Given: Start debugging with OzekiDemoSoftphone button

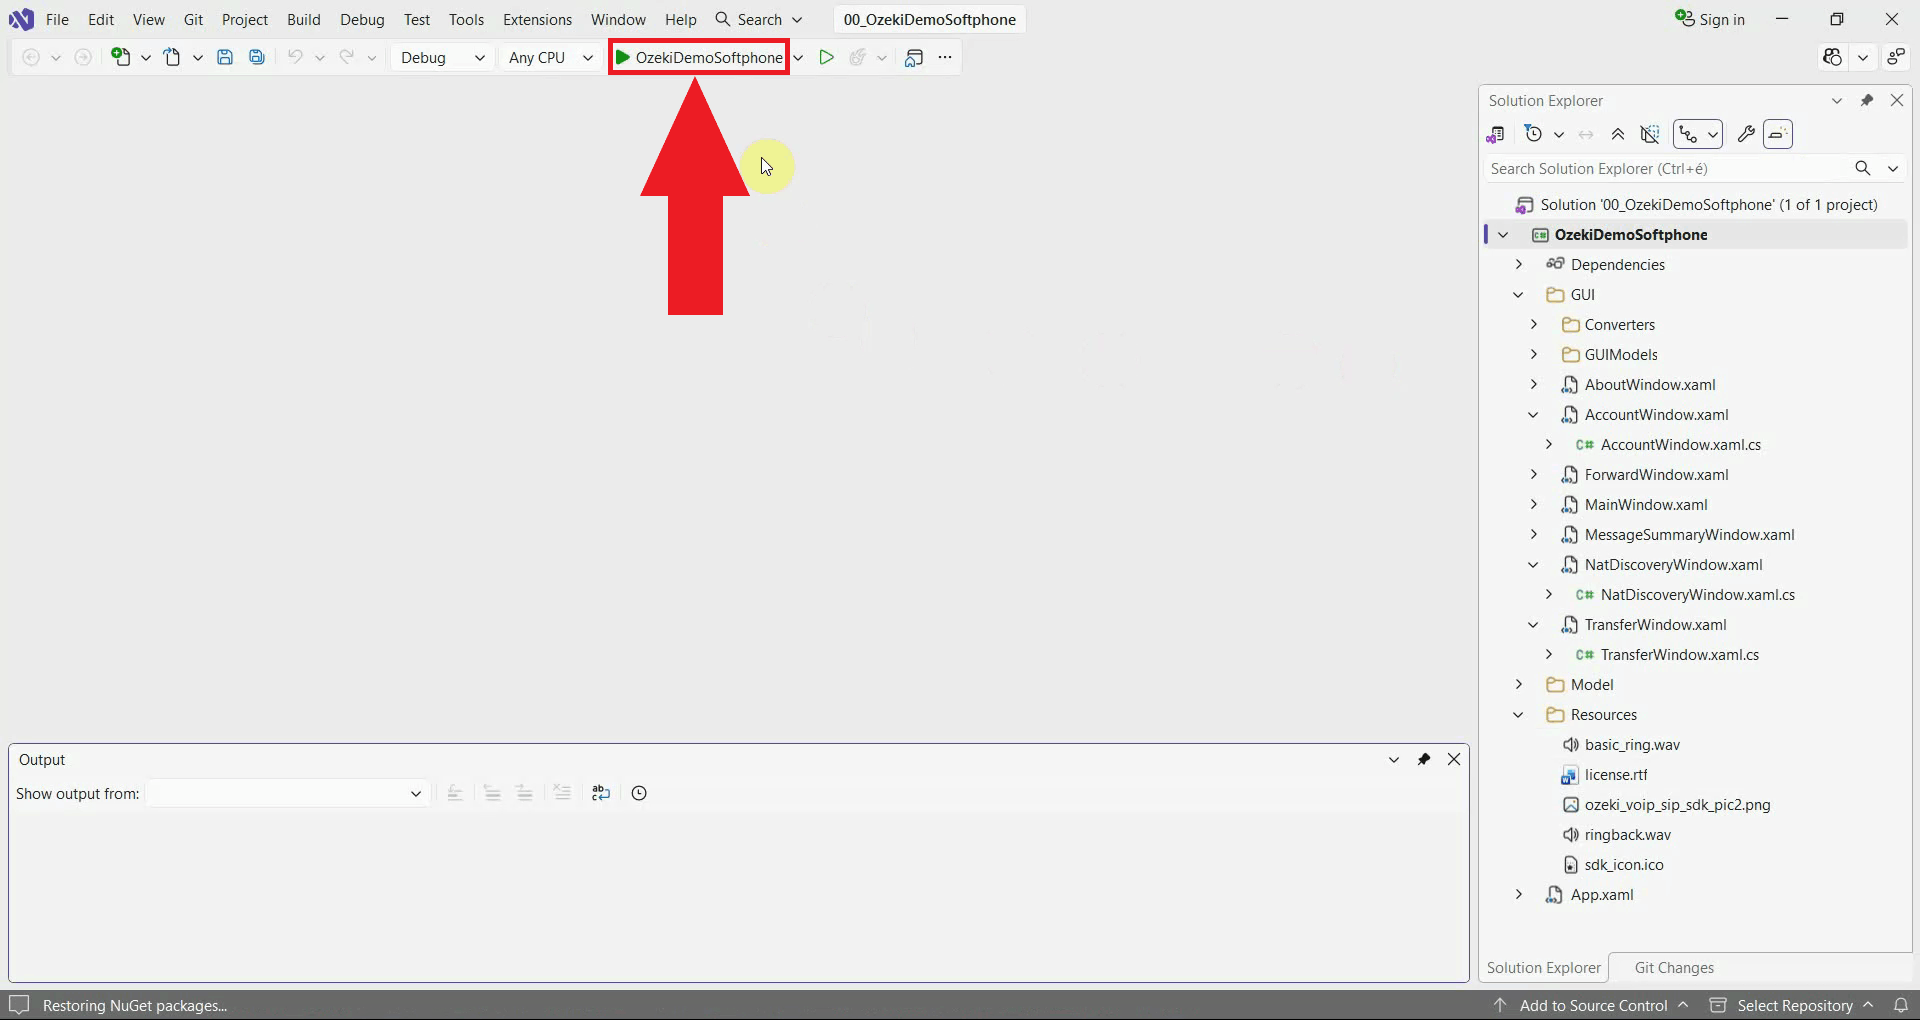Looking at the screenshot, I should click(699, 57).
